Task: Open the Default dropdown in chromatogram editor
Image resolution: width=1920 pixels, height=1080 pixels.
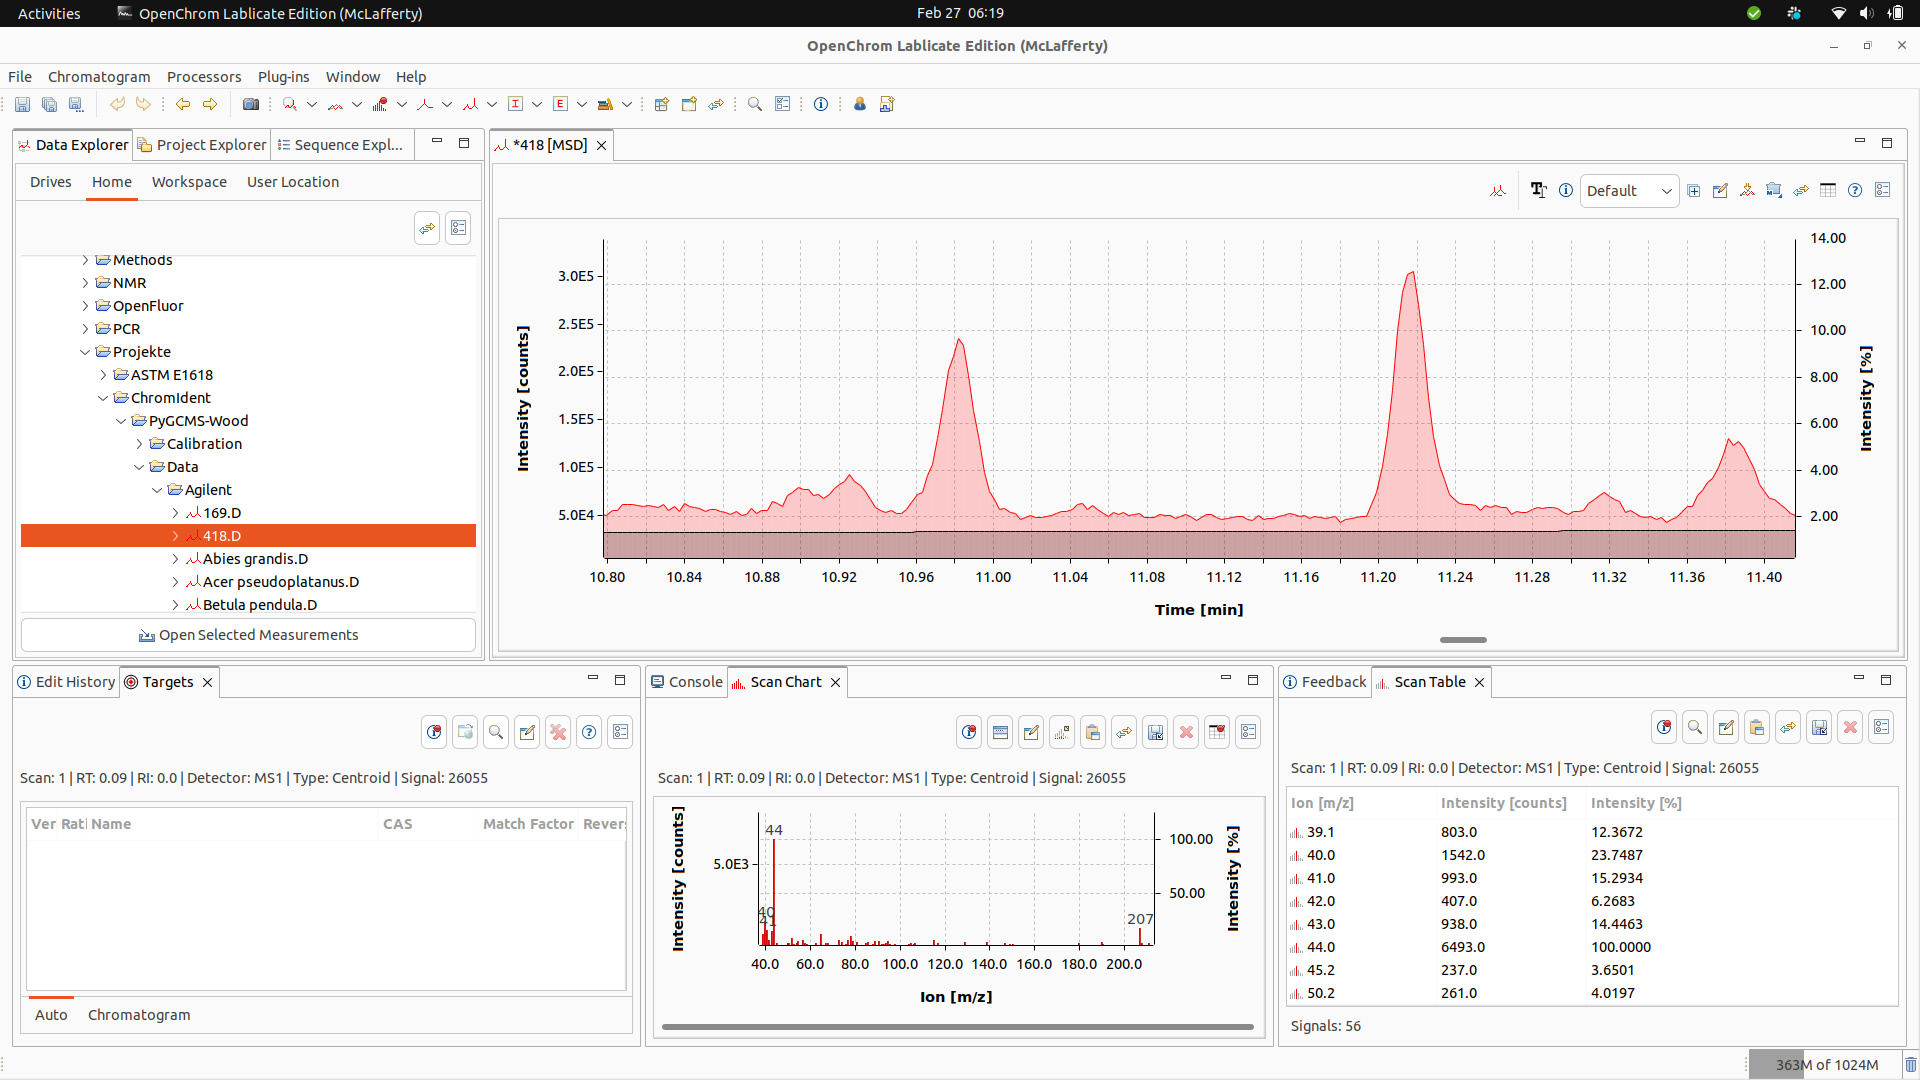Action: (1629, 190)
